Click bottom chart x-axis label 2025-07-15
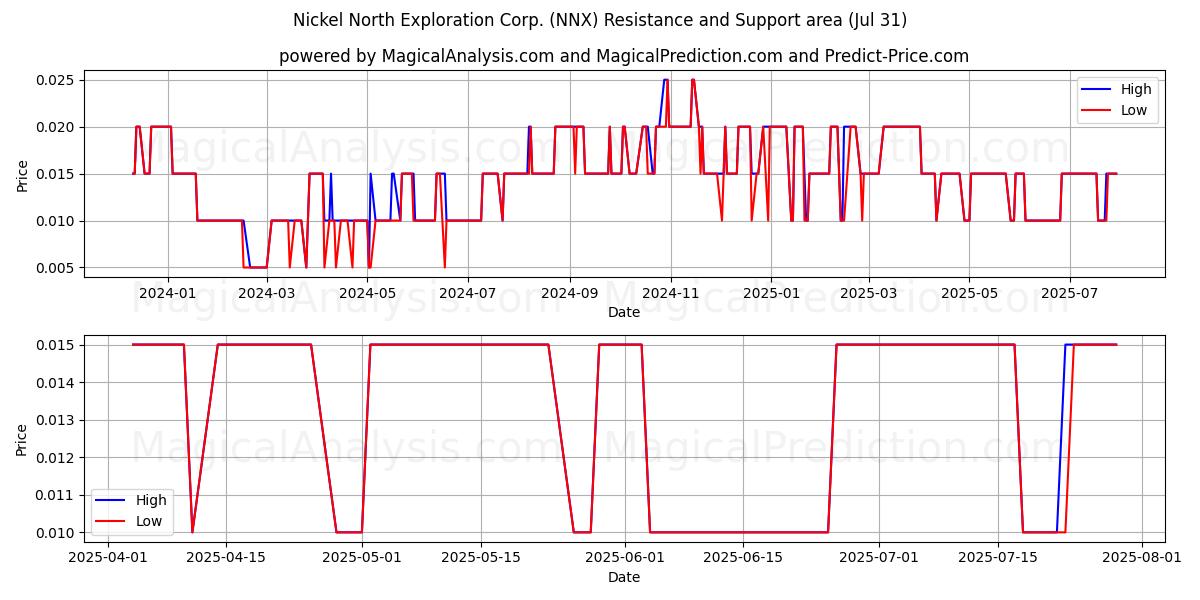Image resolution: width=1200 pixels, height=600 pixels. (997, 558)
